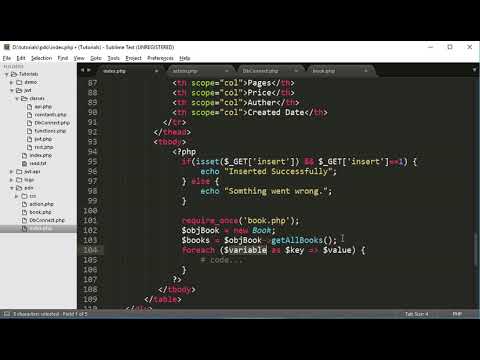Click the vertical scrollbar in the editor
The width and height of the screenshot is (480, 360).
[476, 249]
